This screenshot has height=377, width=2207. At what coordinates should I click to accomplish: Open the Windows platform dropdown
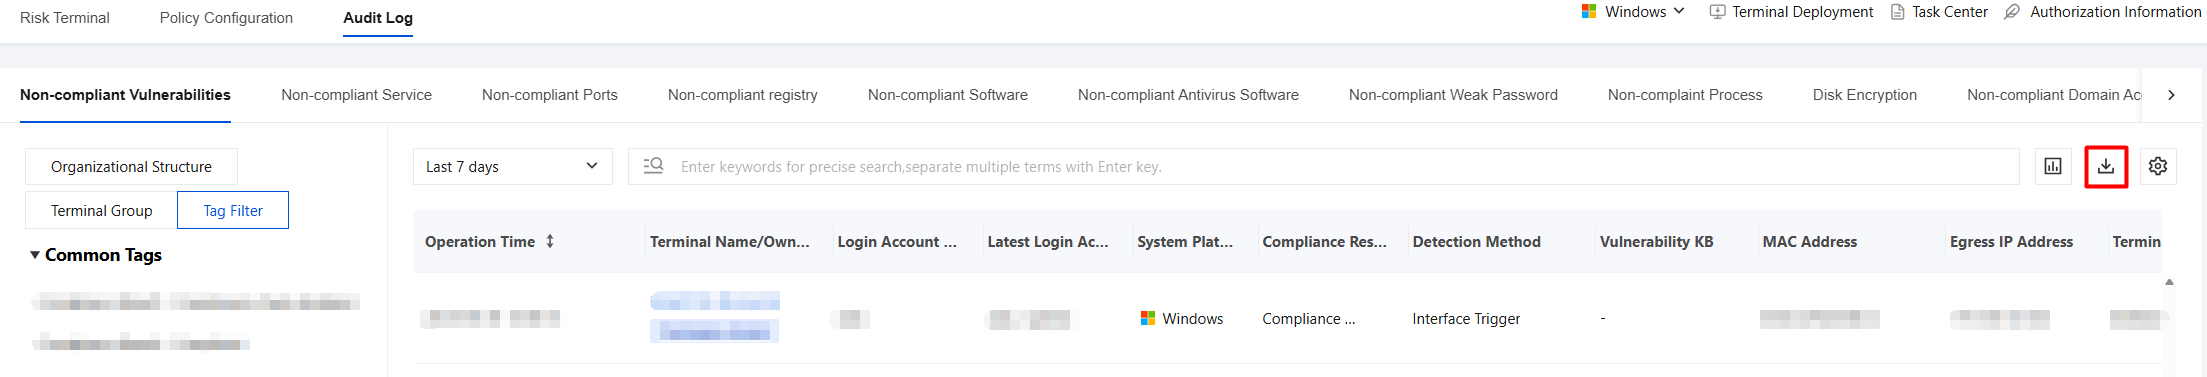click(x=1633, y=12)
